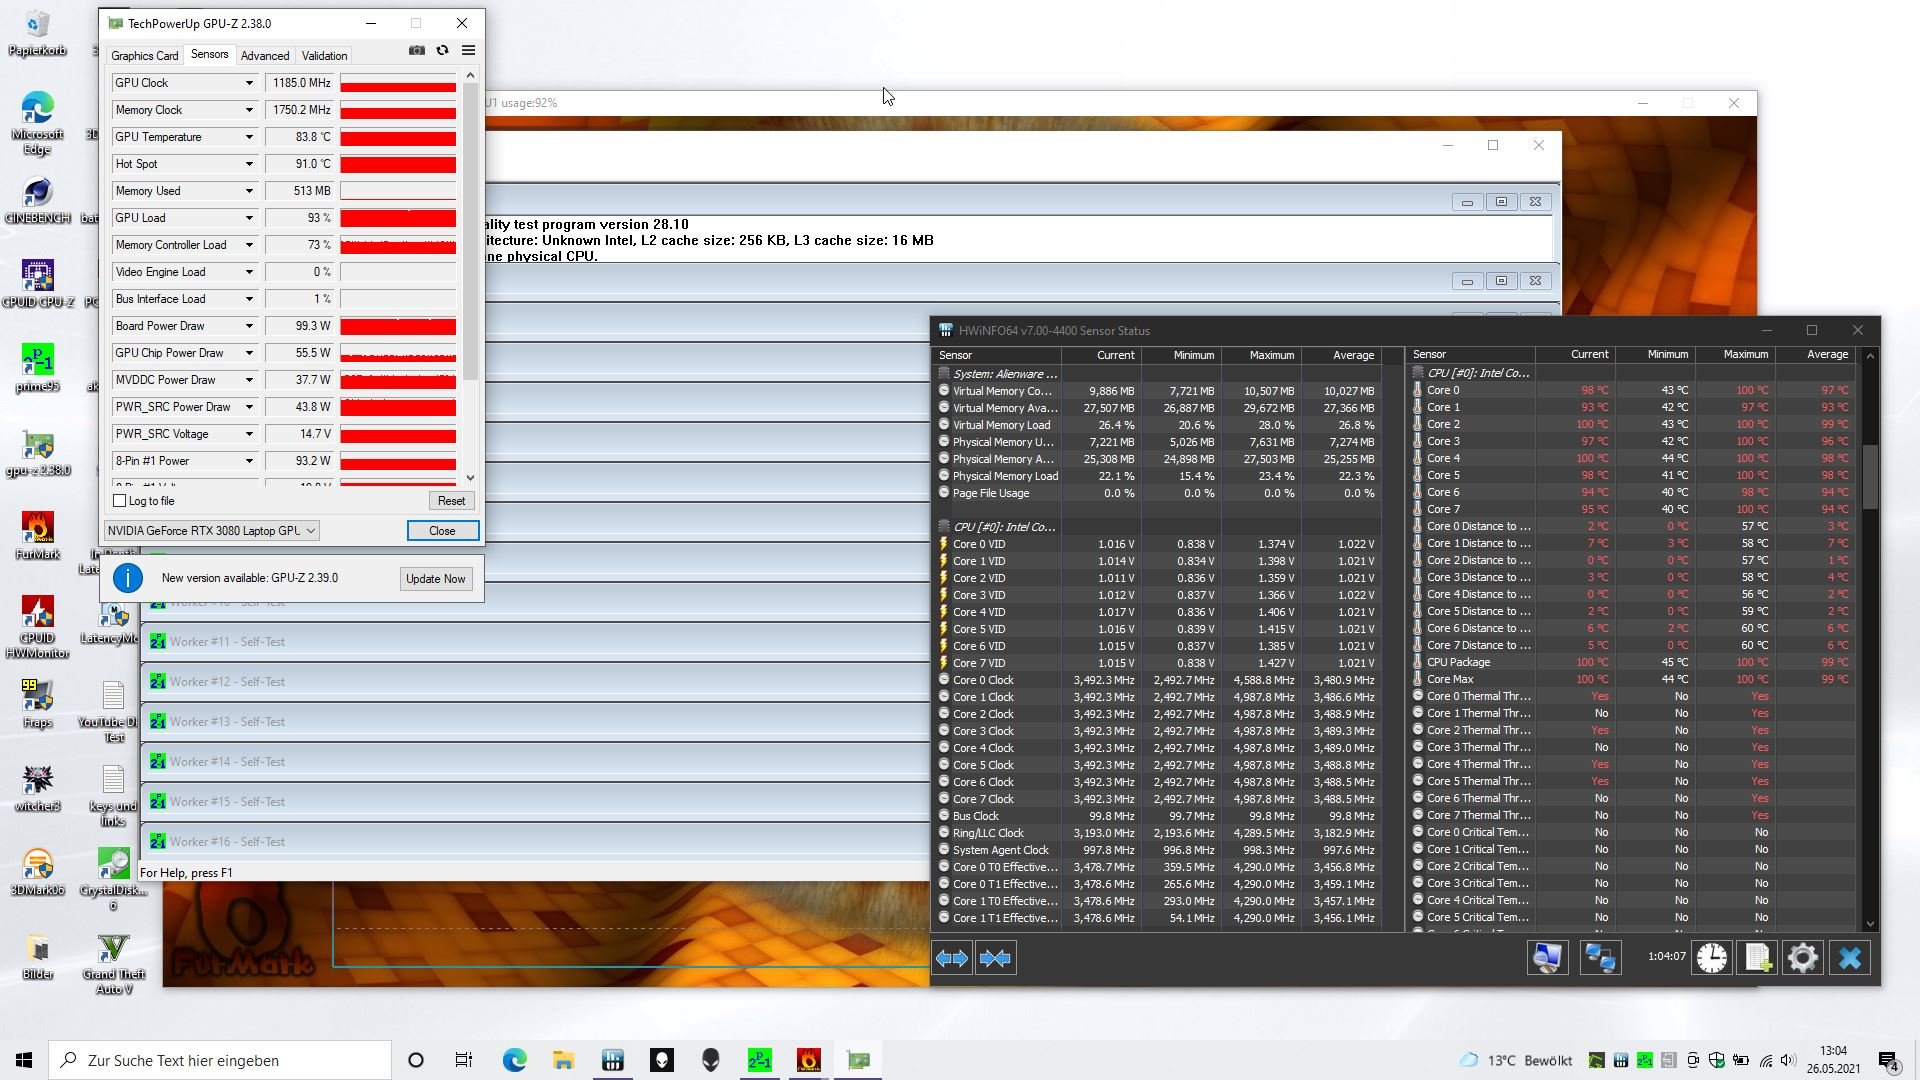Open the 8-Pin #1 Power dropdown

tap(249, 461)
